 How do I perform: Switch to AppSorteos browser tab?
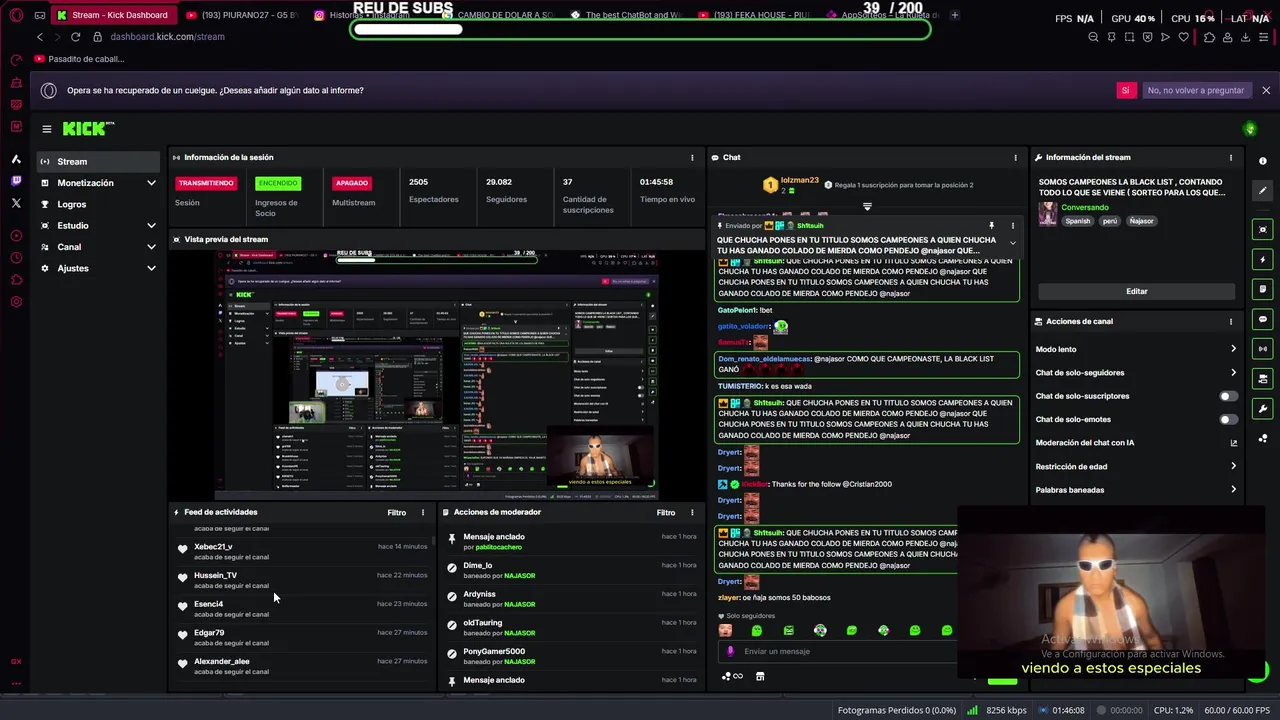(884, 15)
